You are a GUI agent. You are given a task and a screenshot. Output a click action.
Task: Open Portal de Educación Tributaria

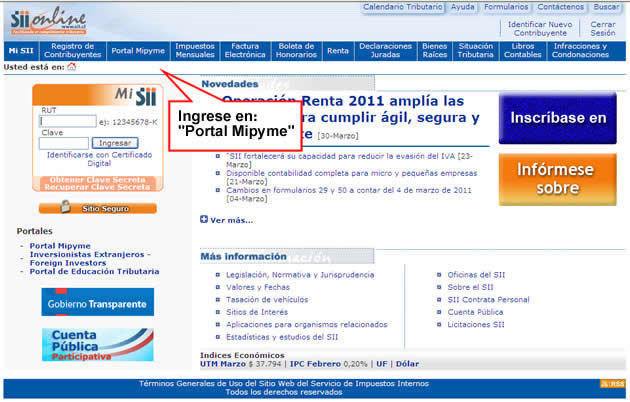click(94, 271)
